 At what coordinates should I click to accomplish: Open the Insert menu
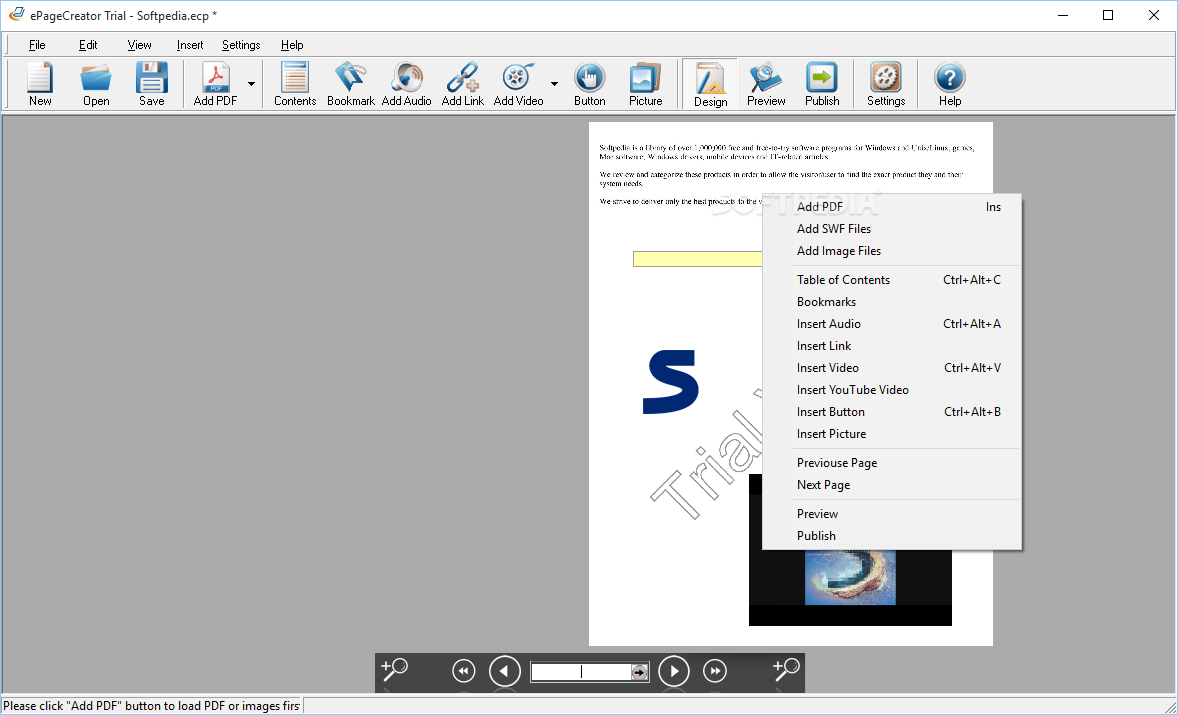pos(189,45)
